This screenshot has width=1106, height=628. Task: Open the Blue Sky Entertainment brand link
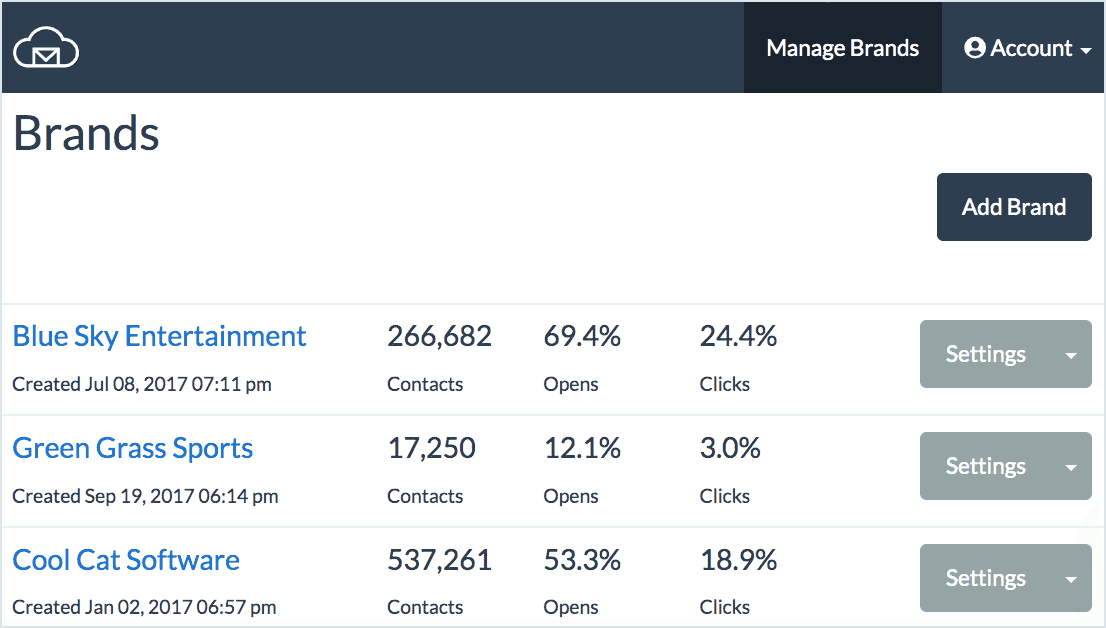click(x=159, y=336)
